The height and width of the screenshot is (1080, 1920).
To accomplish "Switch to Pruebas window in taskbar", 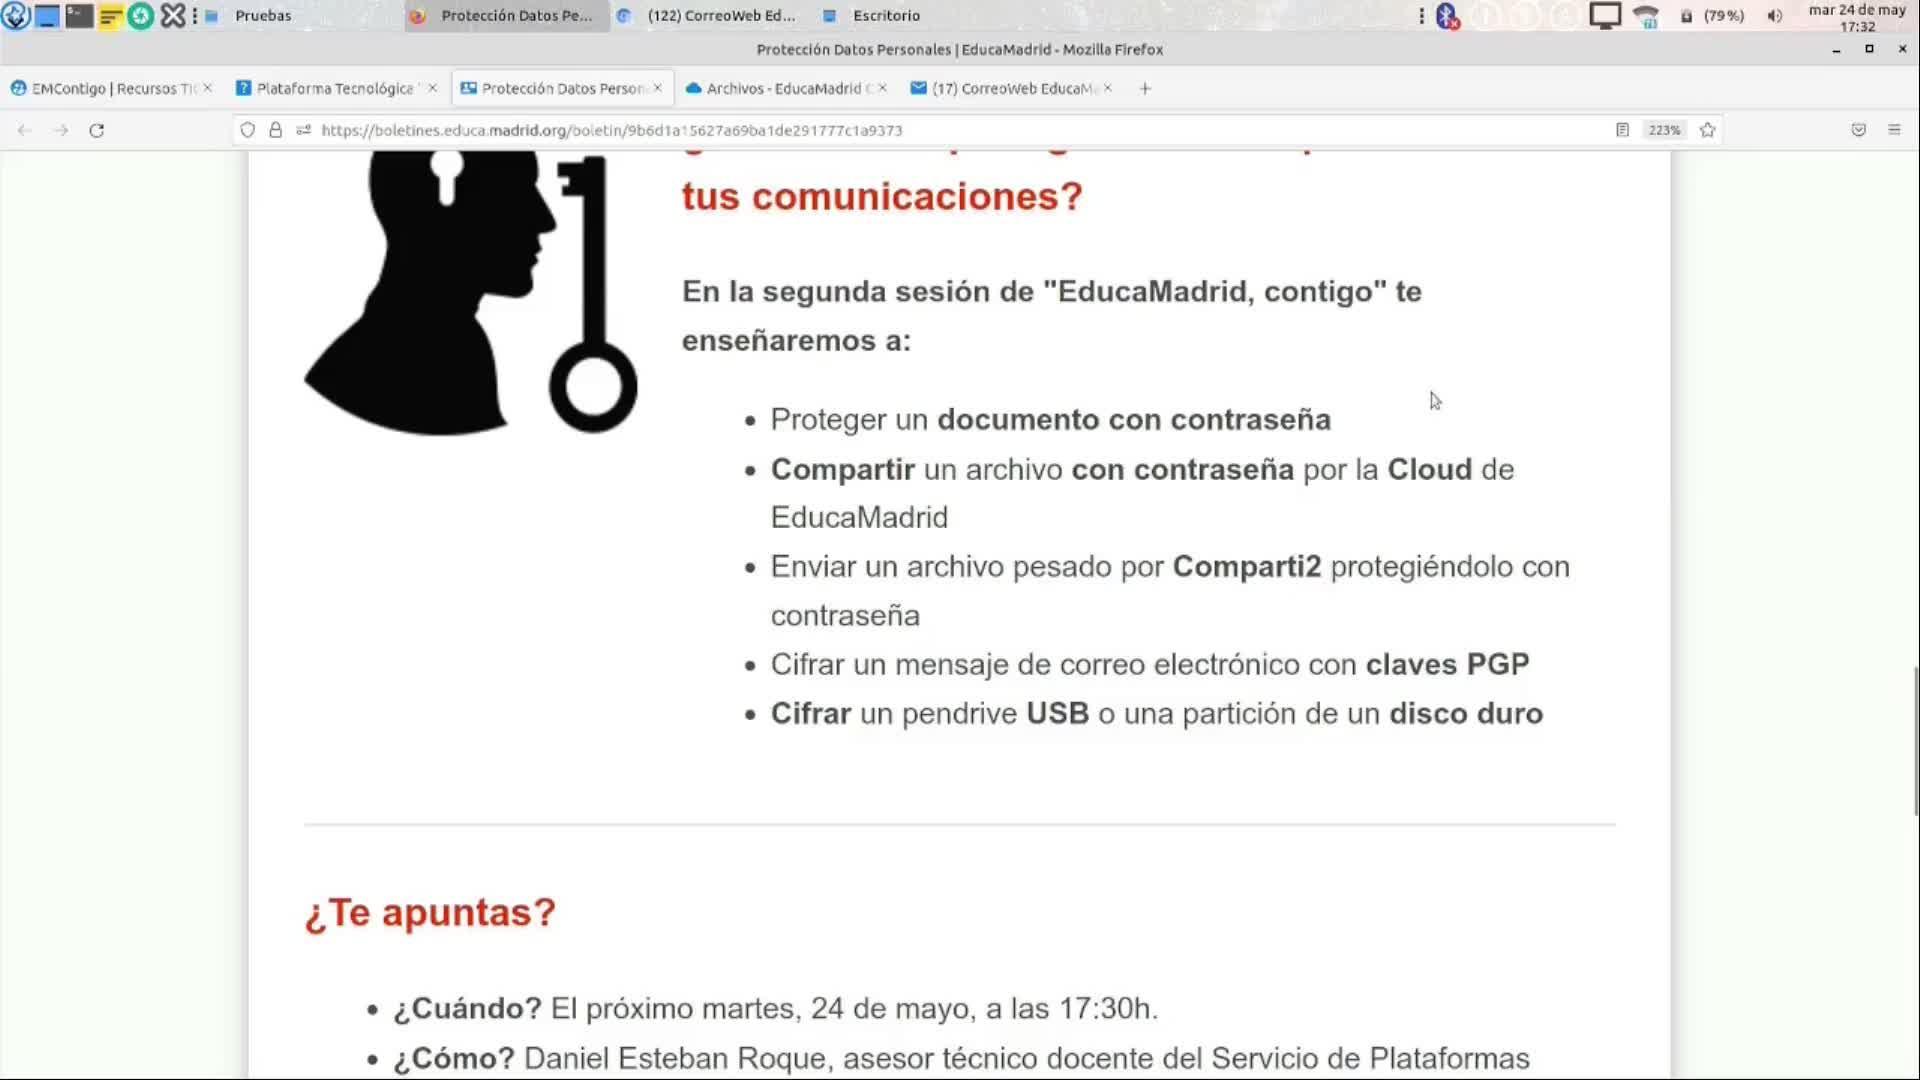I will [262, 16].
